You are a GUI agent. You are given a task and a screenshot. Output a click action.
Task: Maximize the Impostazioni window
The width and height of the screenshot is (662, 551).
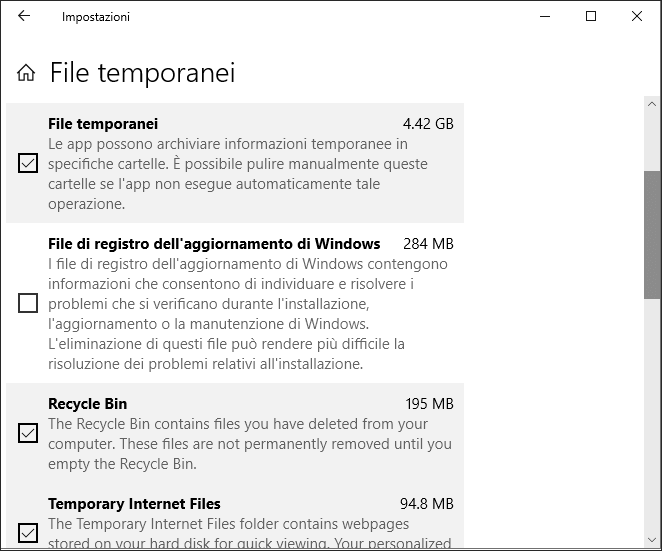(591, 16)
